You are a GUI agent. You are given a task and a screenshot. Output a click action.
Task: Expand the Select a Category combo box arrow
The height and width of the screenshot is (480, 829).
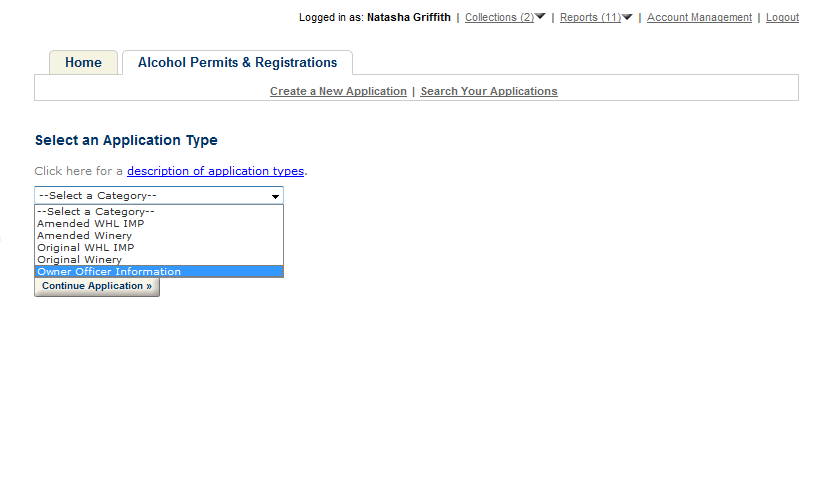click(275, 196)
